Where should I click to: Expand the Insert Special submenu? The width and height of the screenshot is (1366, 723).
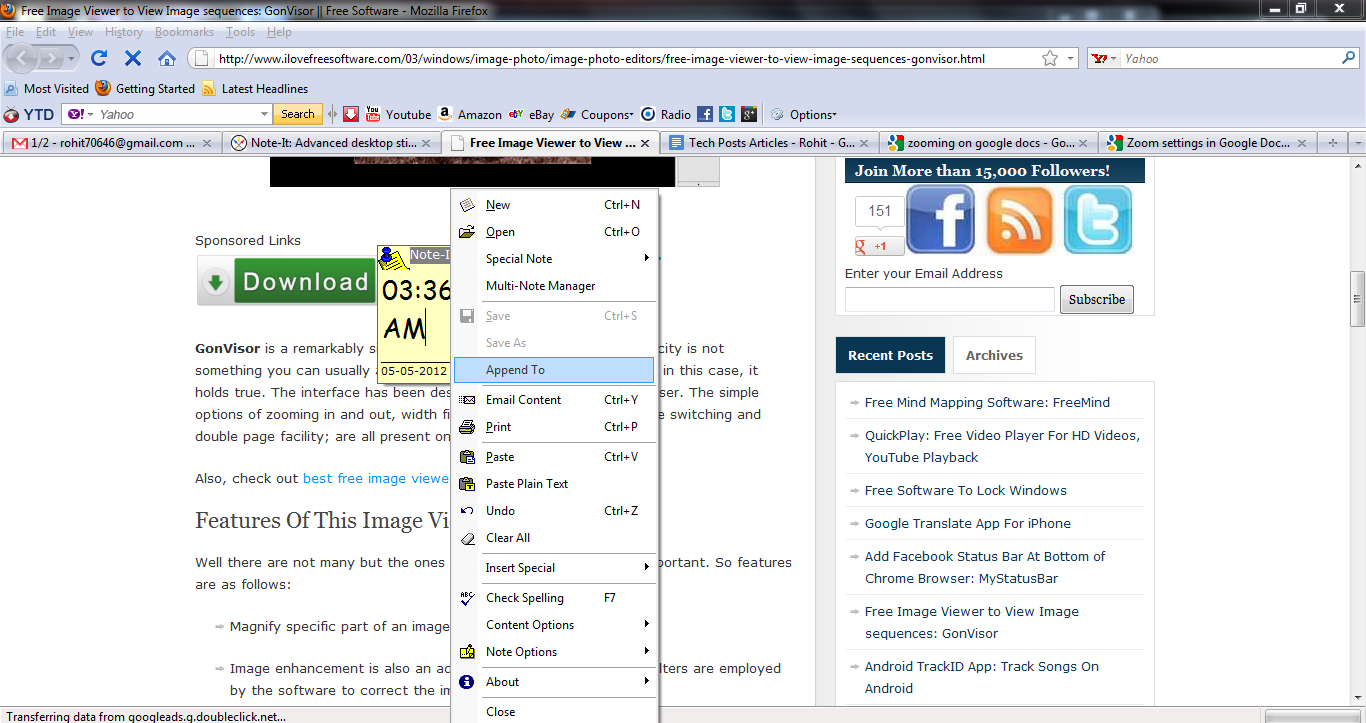click(556, 568)
